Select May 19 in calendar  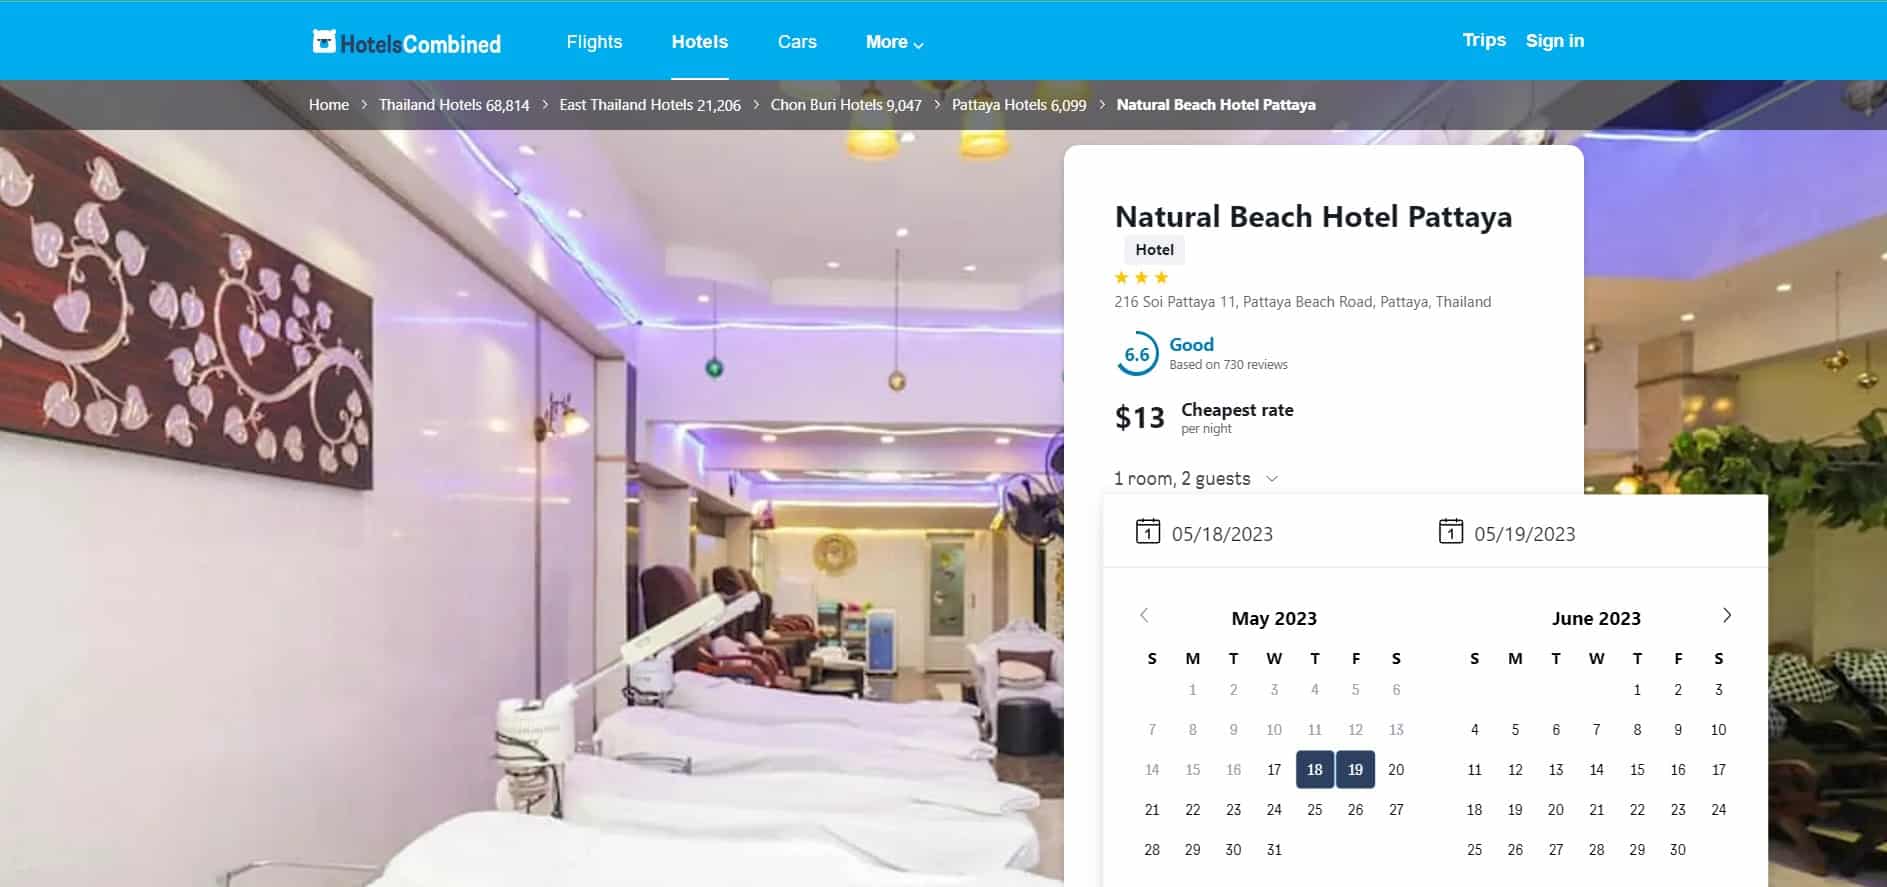tap(1355, 769)
